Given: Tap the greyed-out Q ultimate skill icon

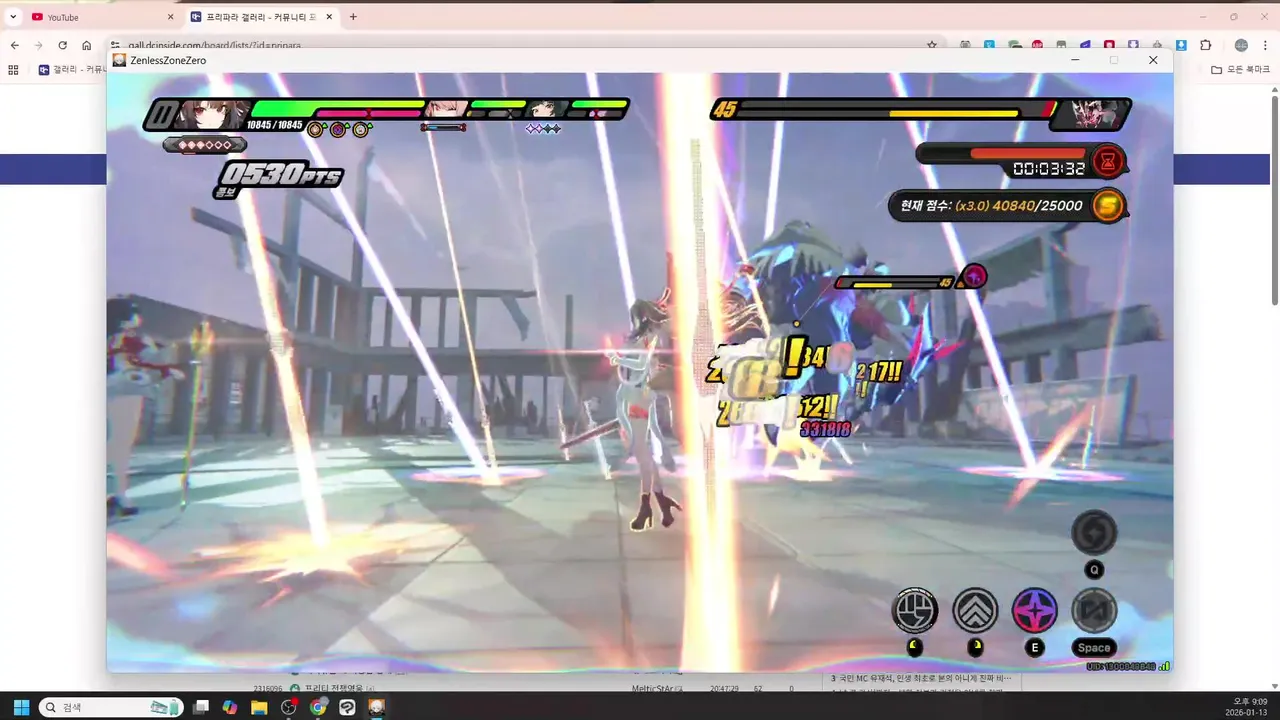Looking at the screenshot, I should coord(1094,532).
